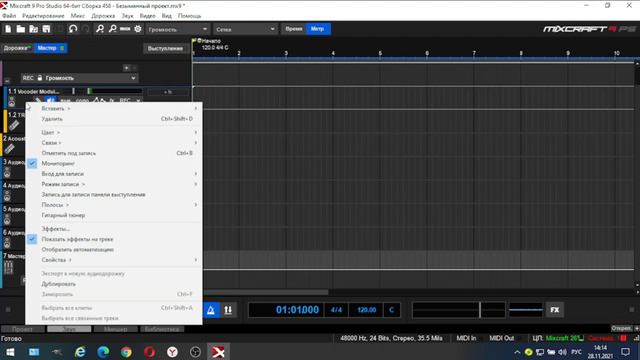Click the 120.00 tempo field
640x360 pixels.
tap(367, 310)
